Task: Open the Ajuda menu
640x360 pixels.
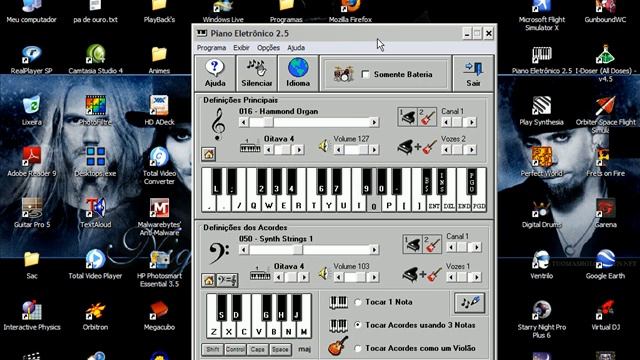Action: pyautogui.click(x=296, y=48)
